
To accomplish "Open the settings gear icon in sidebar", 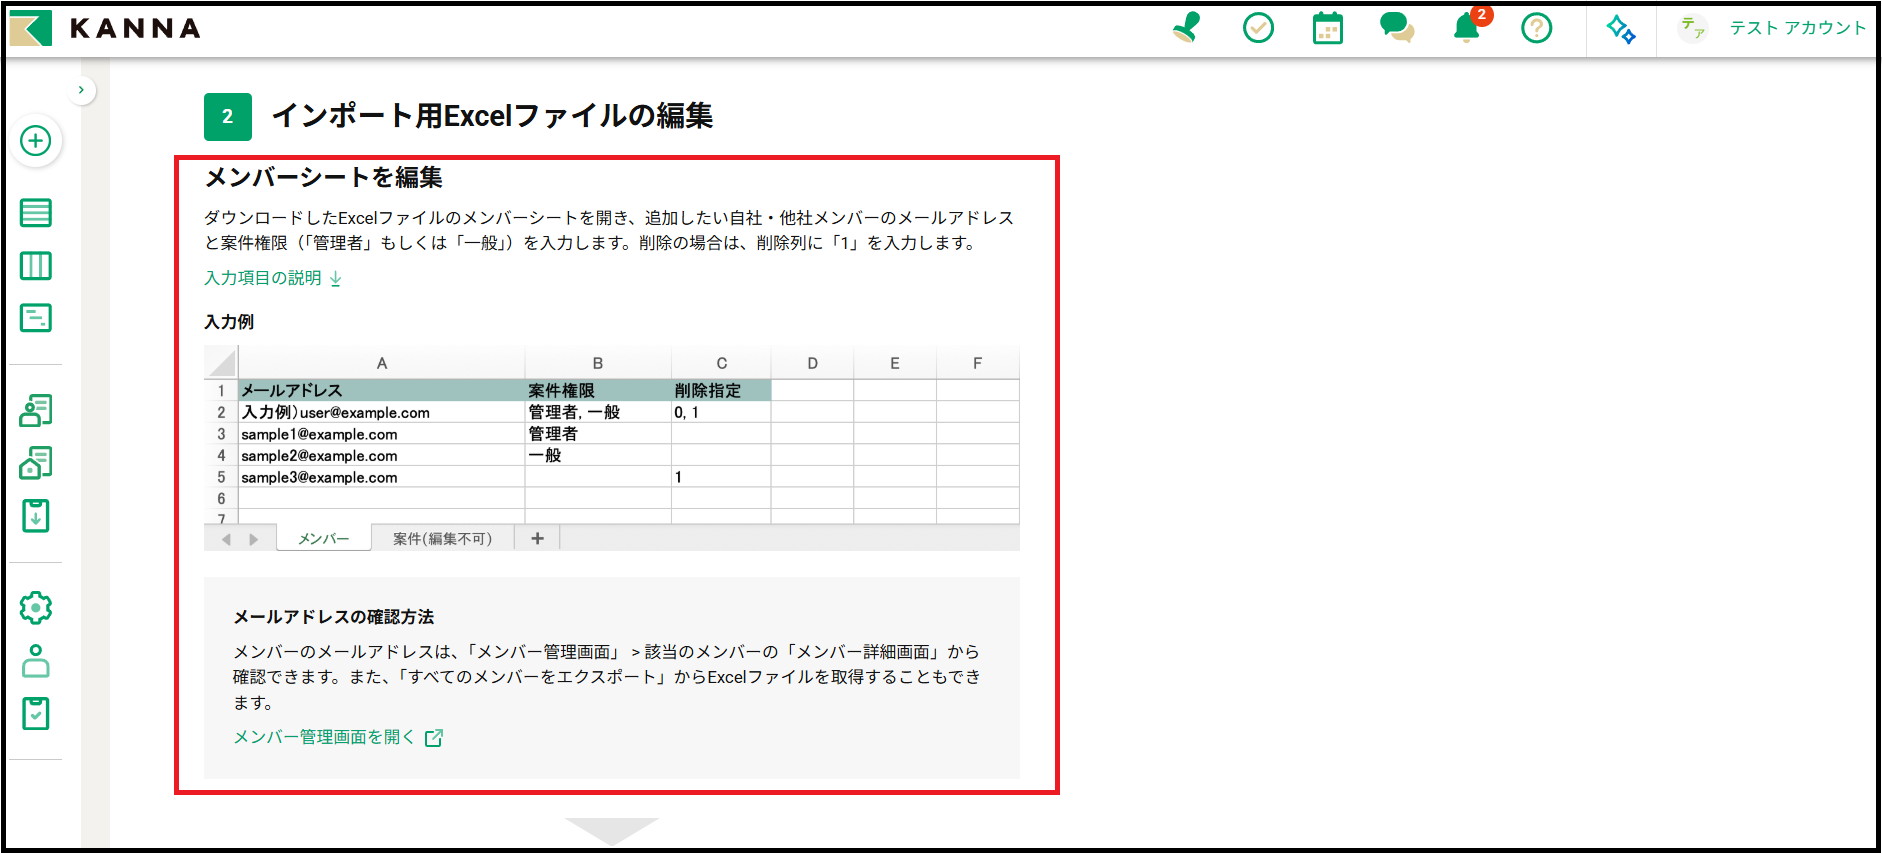I will (x=36, y=608).
